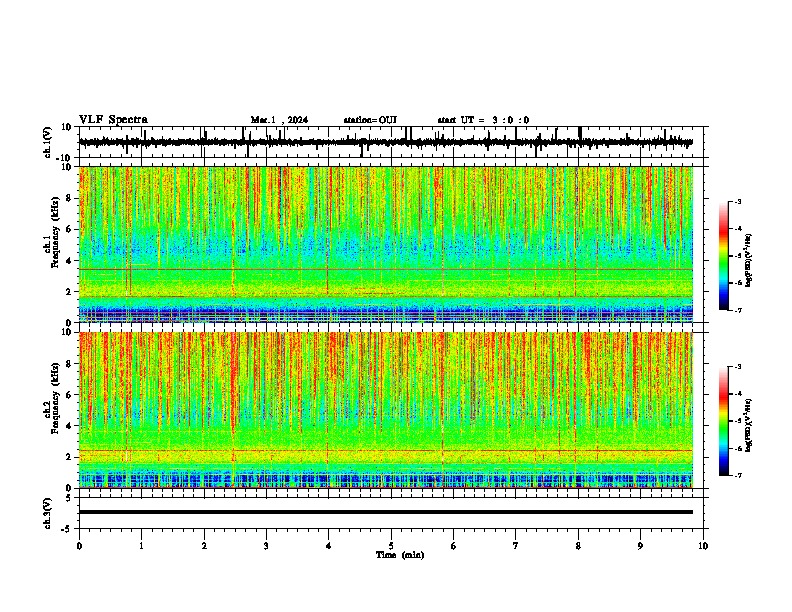Click the red 3.4 kHz line in ch.1 spectrogram
The width and height of the screenshot is (792, 612).
coord(385,270)
